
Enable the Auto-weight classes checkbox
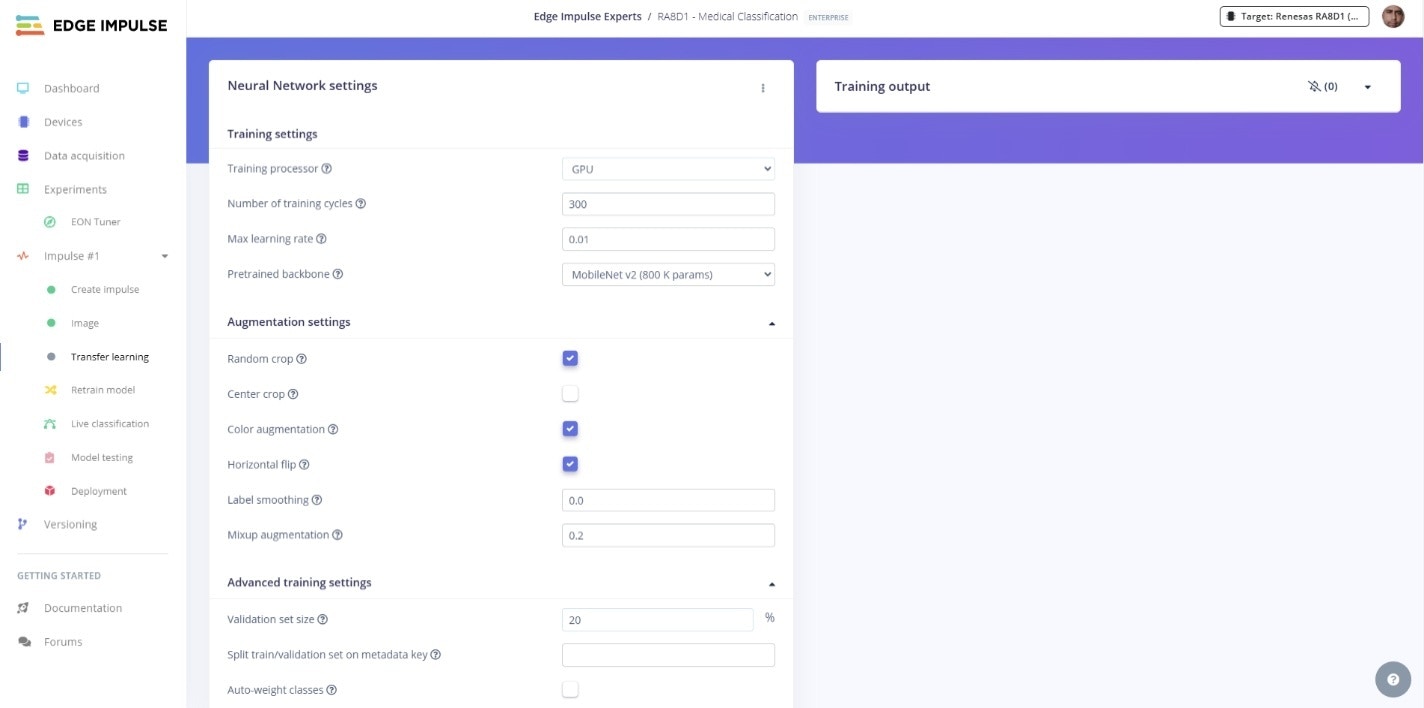click(570, 689)
